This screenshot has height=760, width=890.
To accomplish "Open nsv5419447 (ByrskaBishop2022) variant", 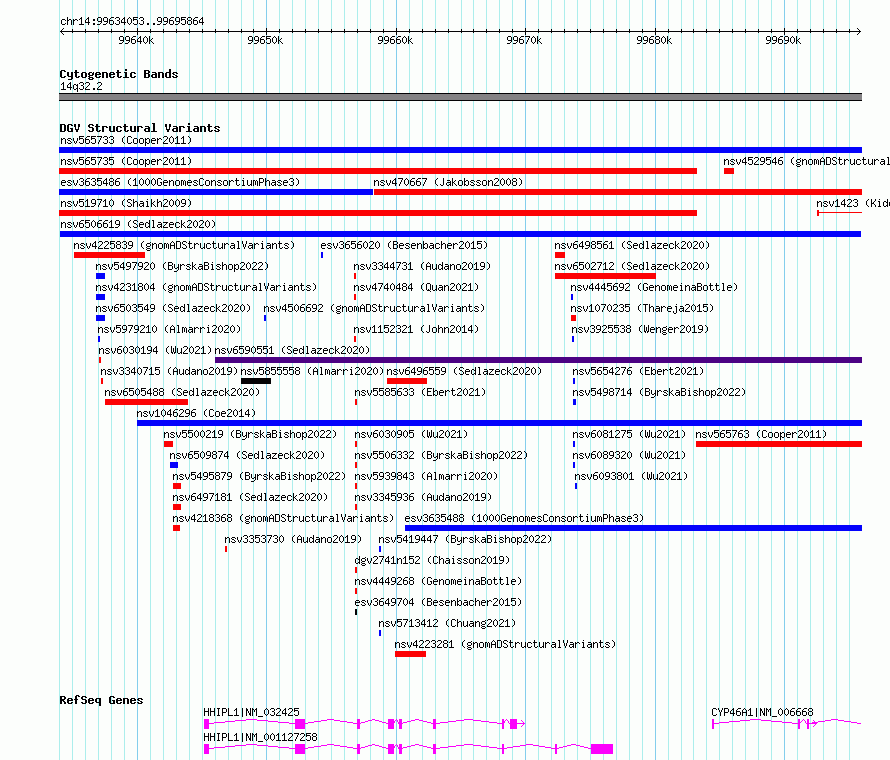I will coord(465,539).
